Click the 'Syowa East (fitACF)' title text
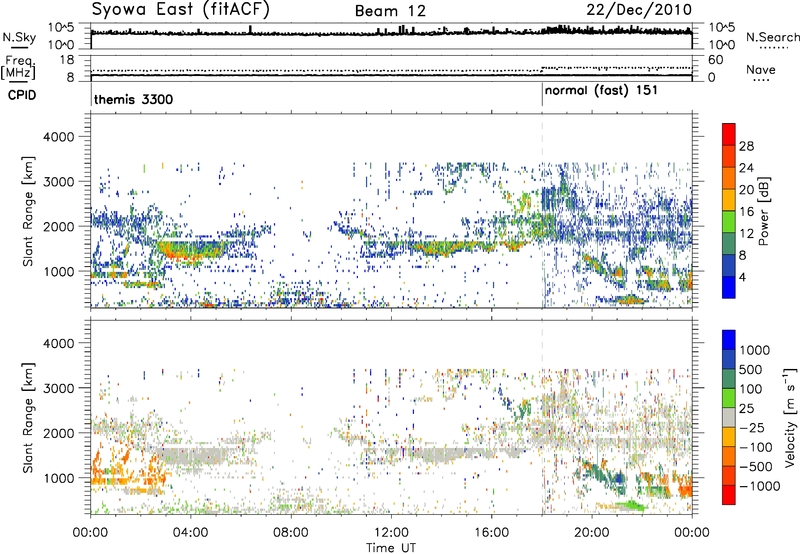Image resolution: width=800 pixels, height=554 pixels. click(181, 10)
